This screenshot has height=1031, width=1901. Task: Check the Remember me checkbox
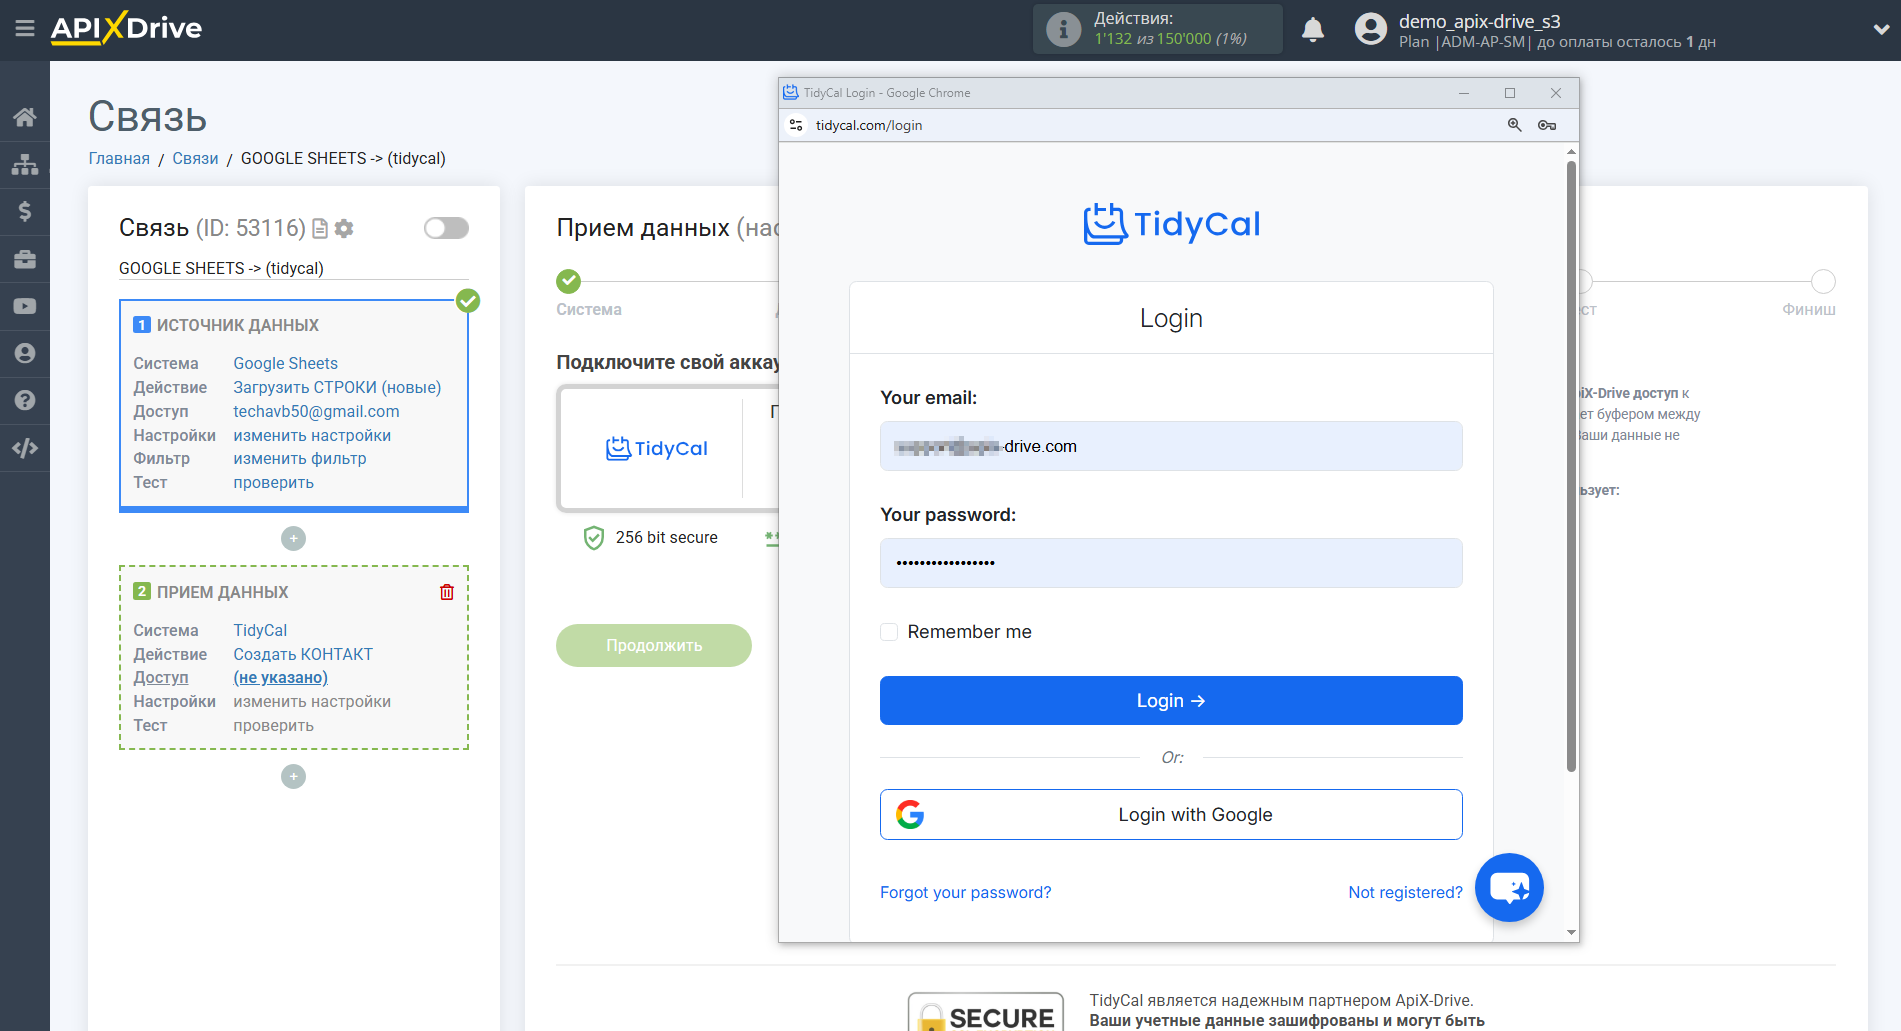point(889,631)
